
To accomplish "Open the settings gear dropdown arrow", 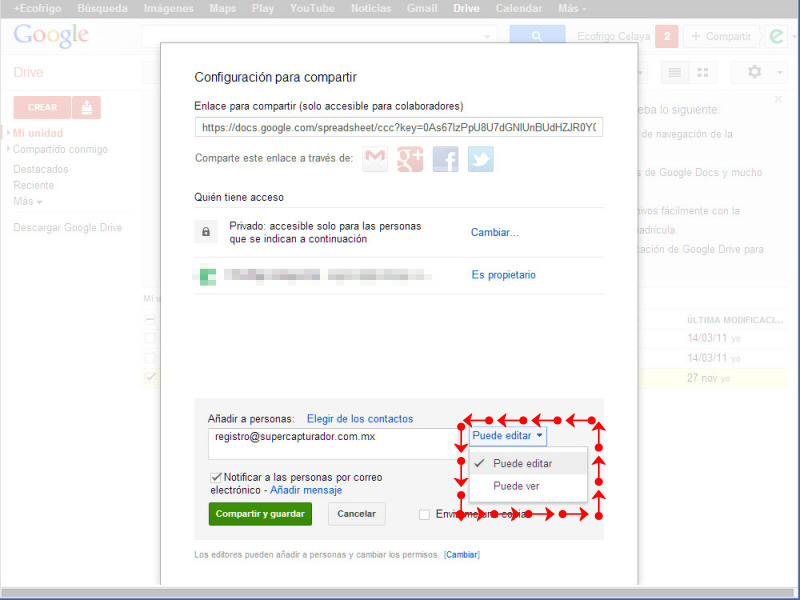I will [780, 72].
